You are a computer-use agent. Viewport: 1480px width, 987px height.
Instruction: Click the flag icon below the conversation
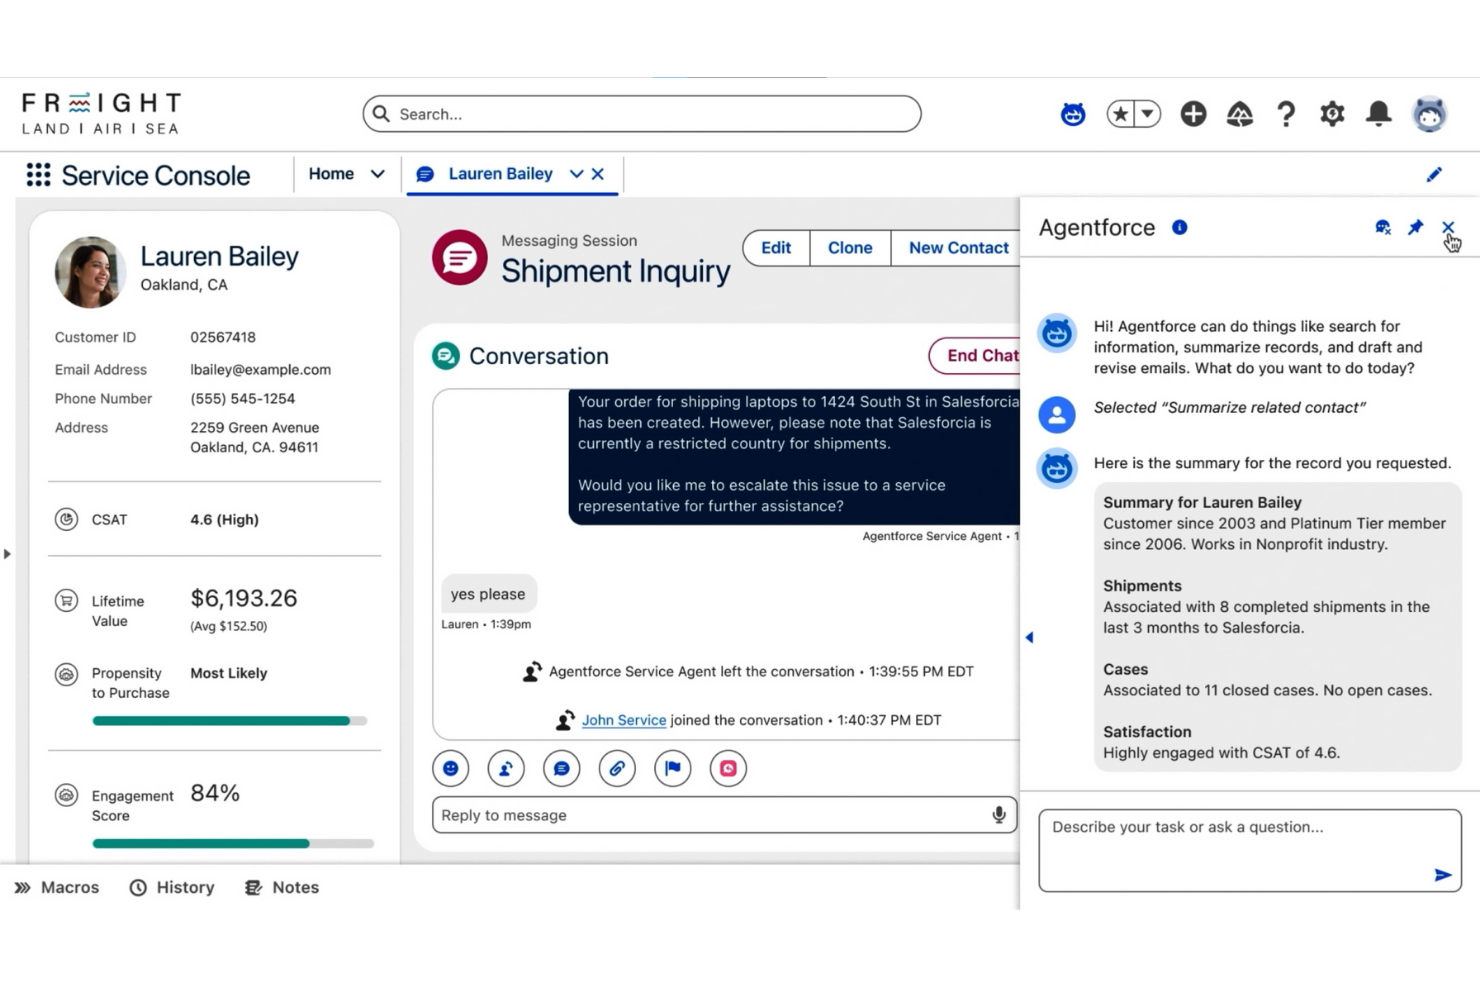[672, 768]
